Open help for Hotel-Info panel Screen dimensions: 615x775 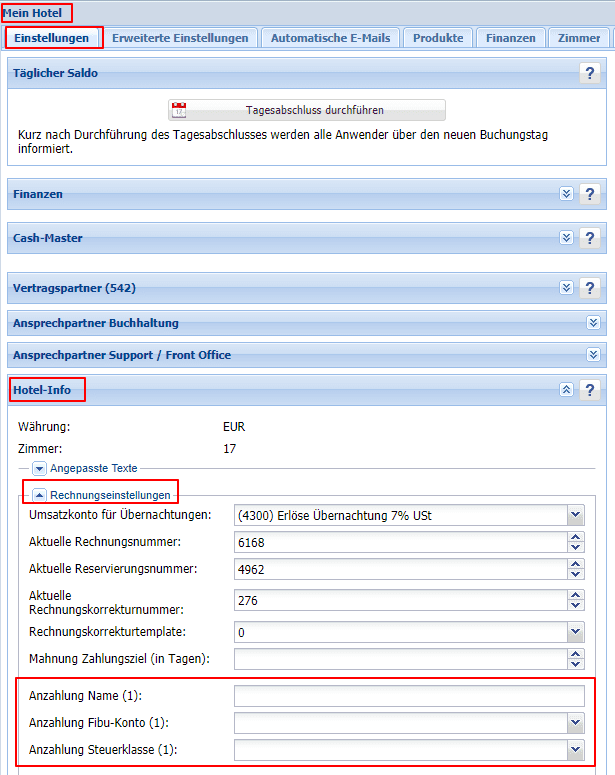(x=590, y=390)
